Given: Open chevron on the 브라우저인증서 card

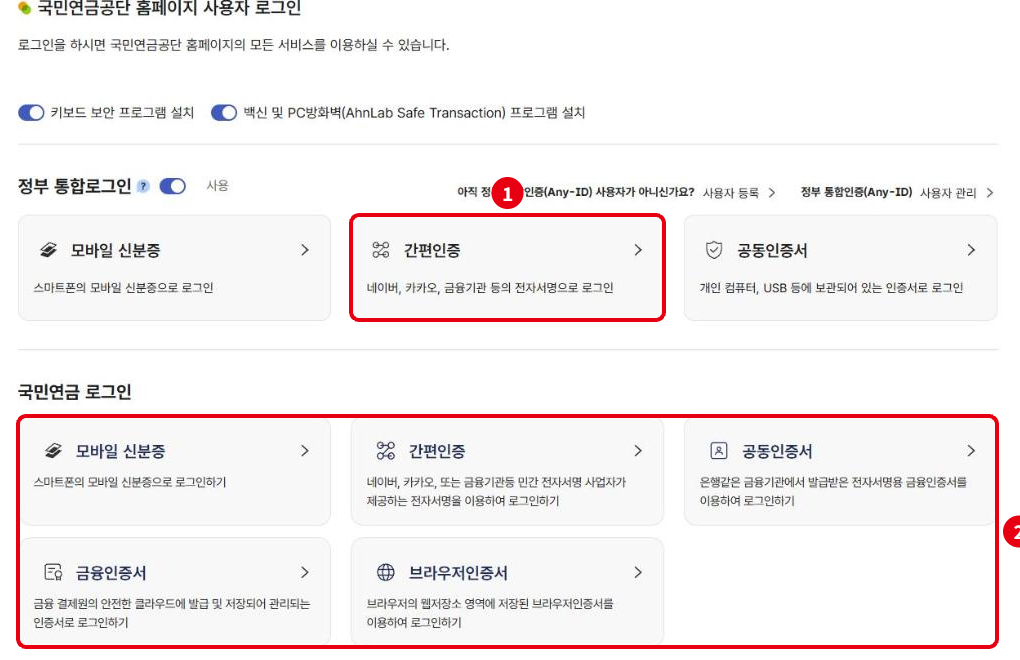Looking at the screenshot, I should pyautogui.click(x=638, y=572).
